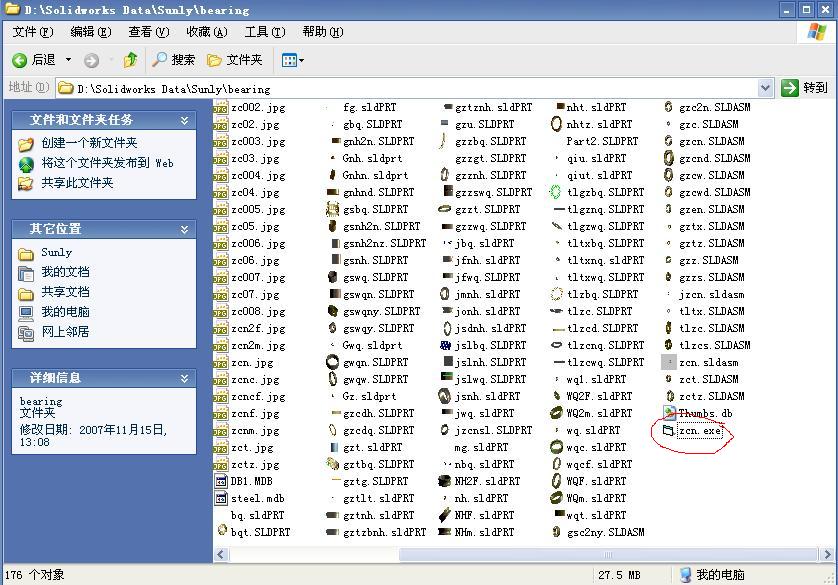Open the 查看(V) menu
The width and height of the screenshot is (838, 585).
click(149, 32)
